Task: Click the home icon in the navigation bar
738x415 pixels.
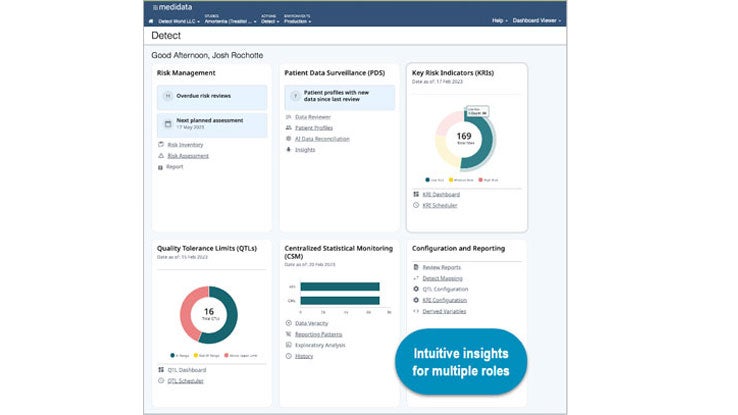Action: tap(151, 21)
